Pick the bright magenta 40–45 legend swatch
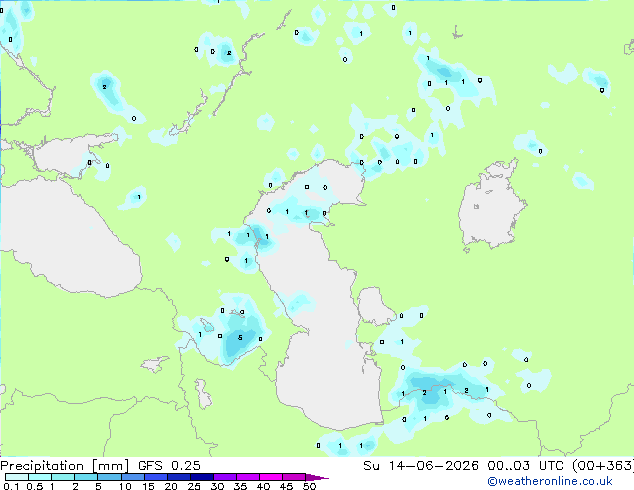 (x=271, y=477)
